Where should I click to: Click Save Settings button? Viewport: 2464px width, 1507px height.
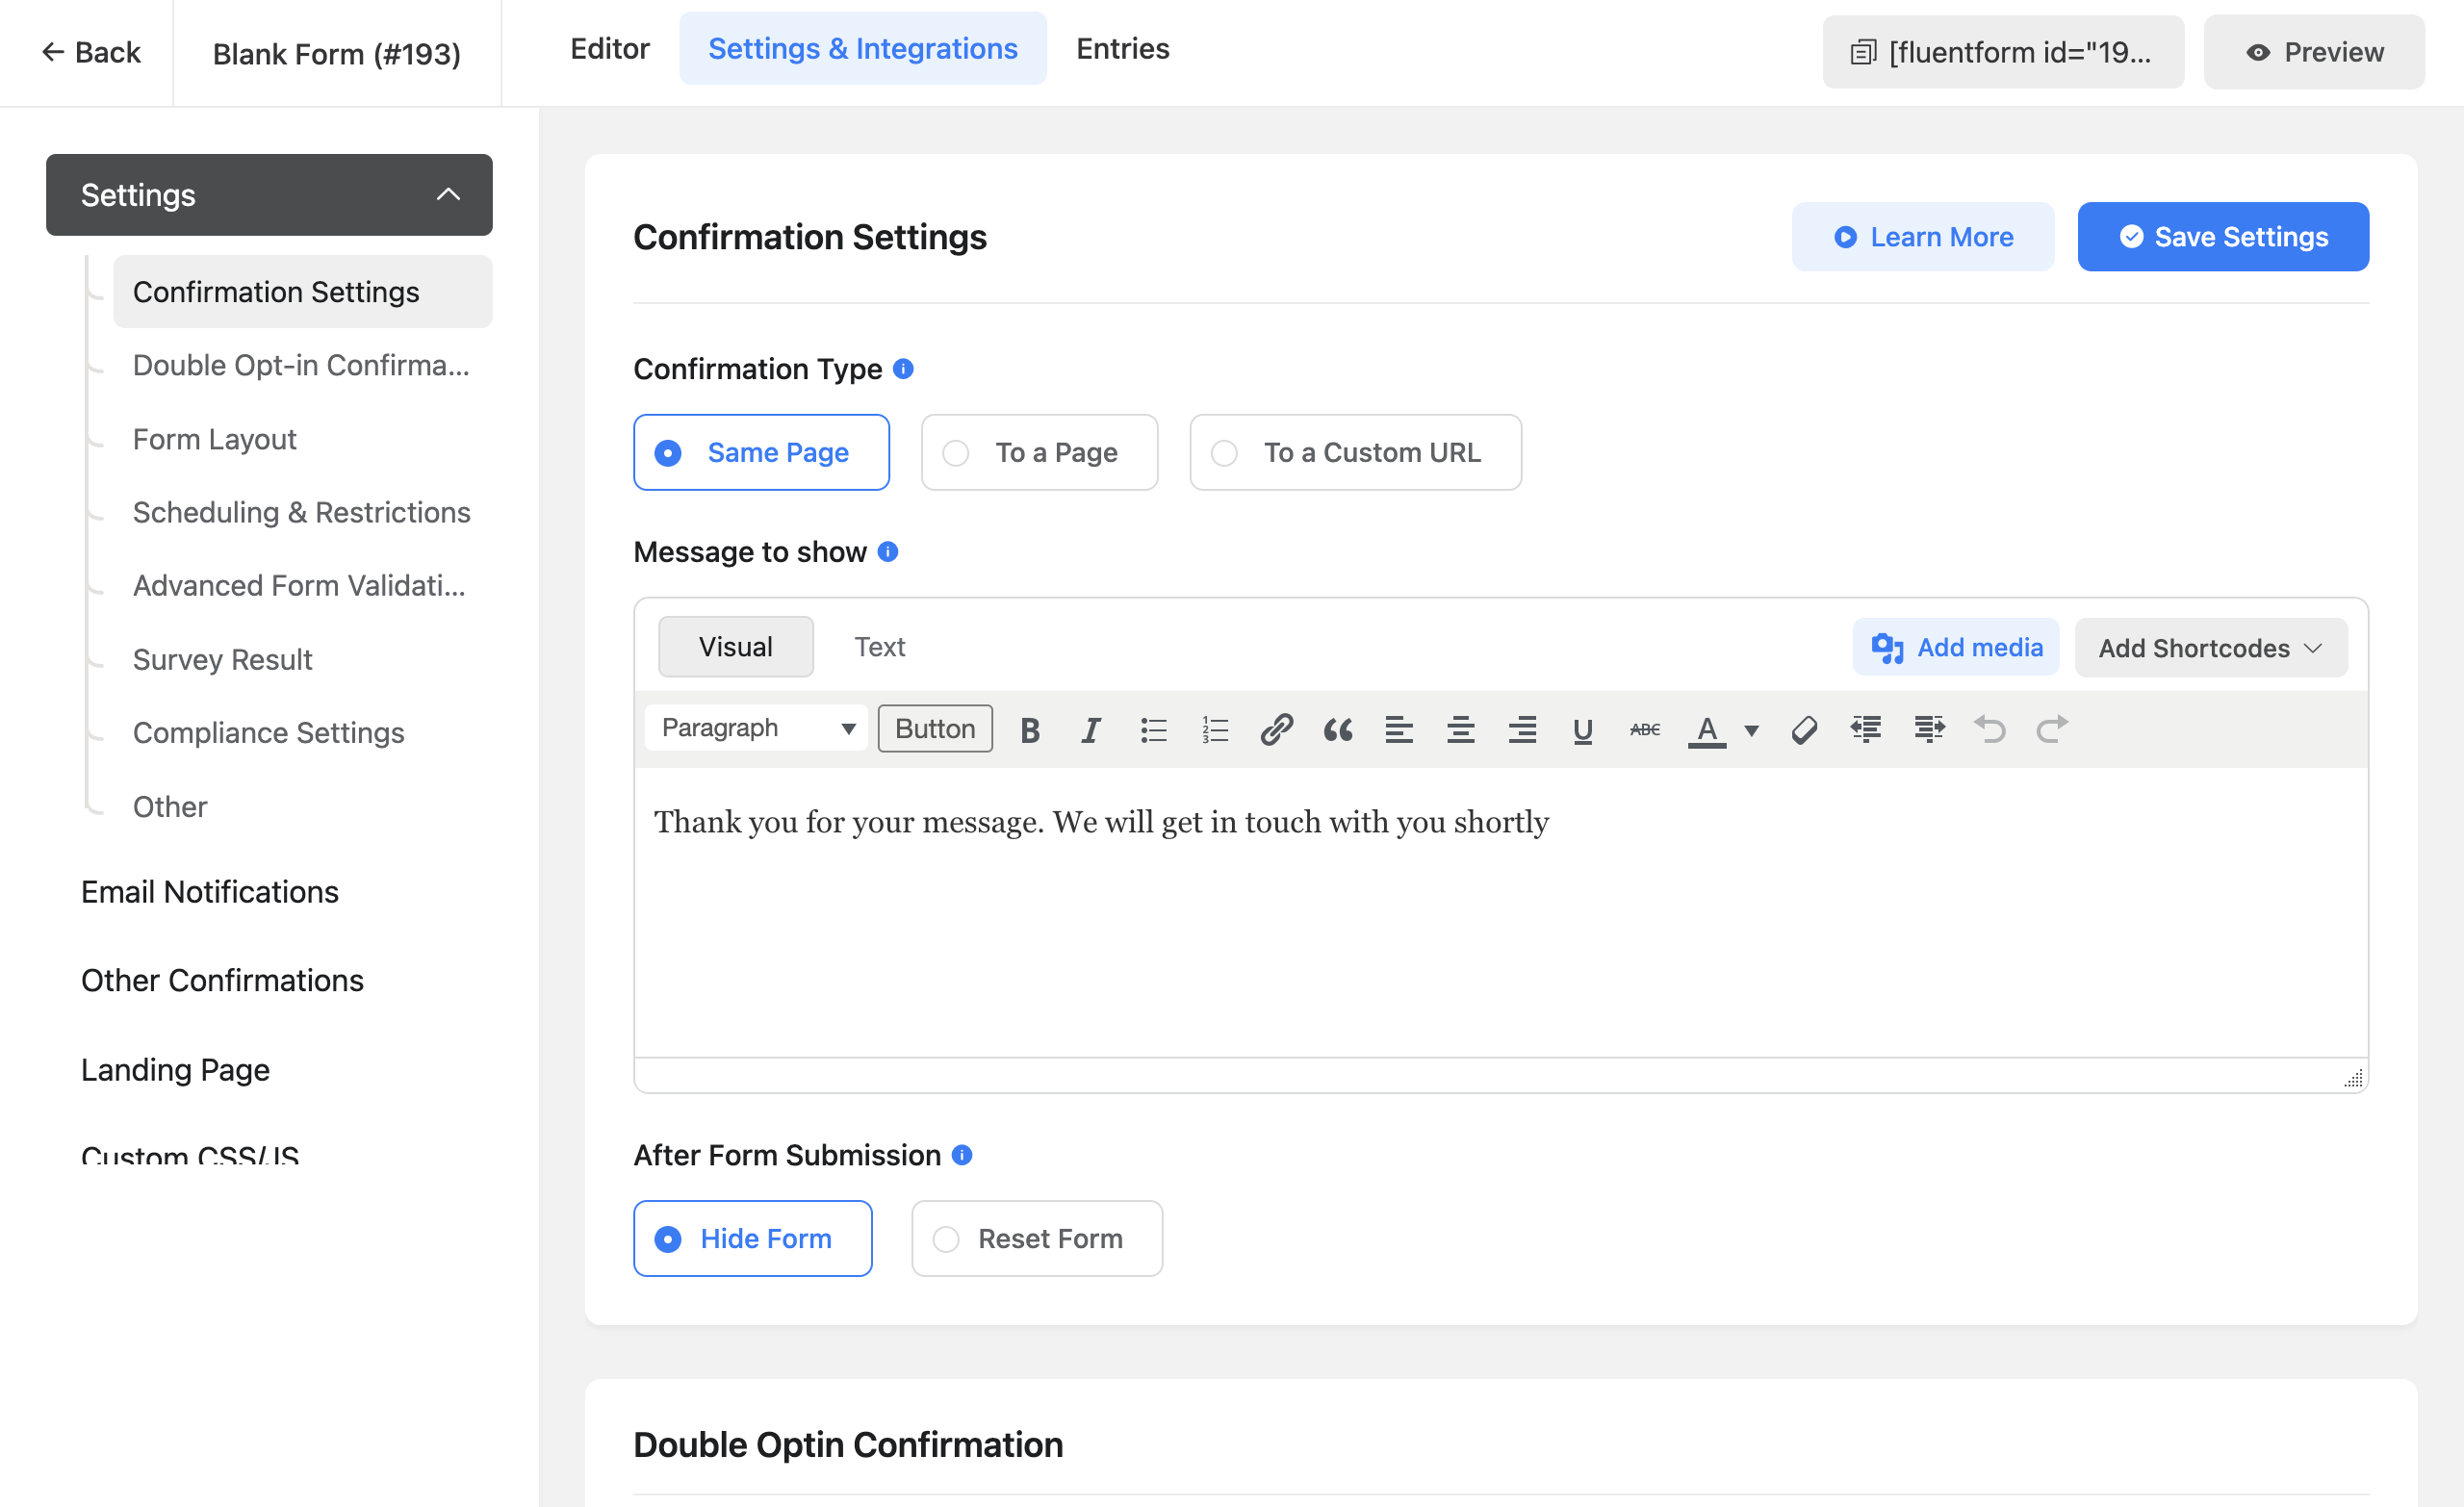(x=2223, y=236)
